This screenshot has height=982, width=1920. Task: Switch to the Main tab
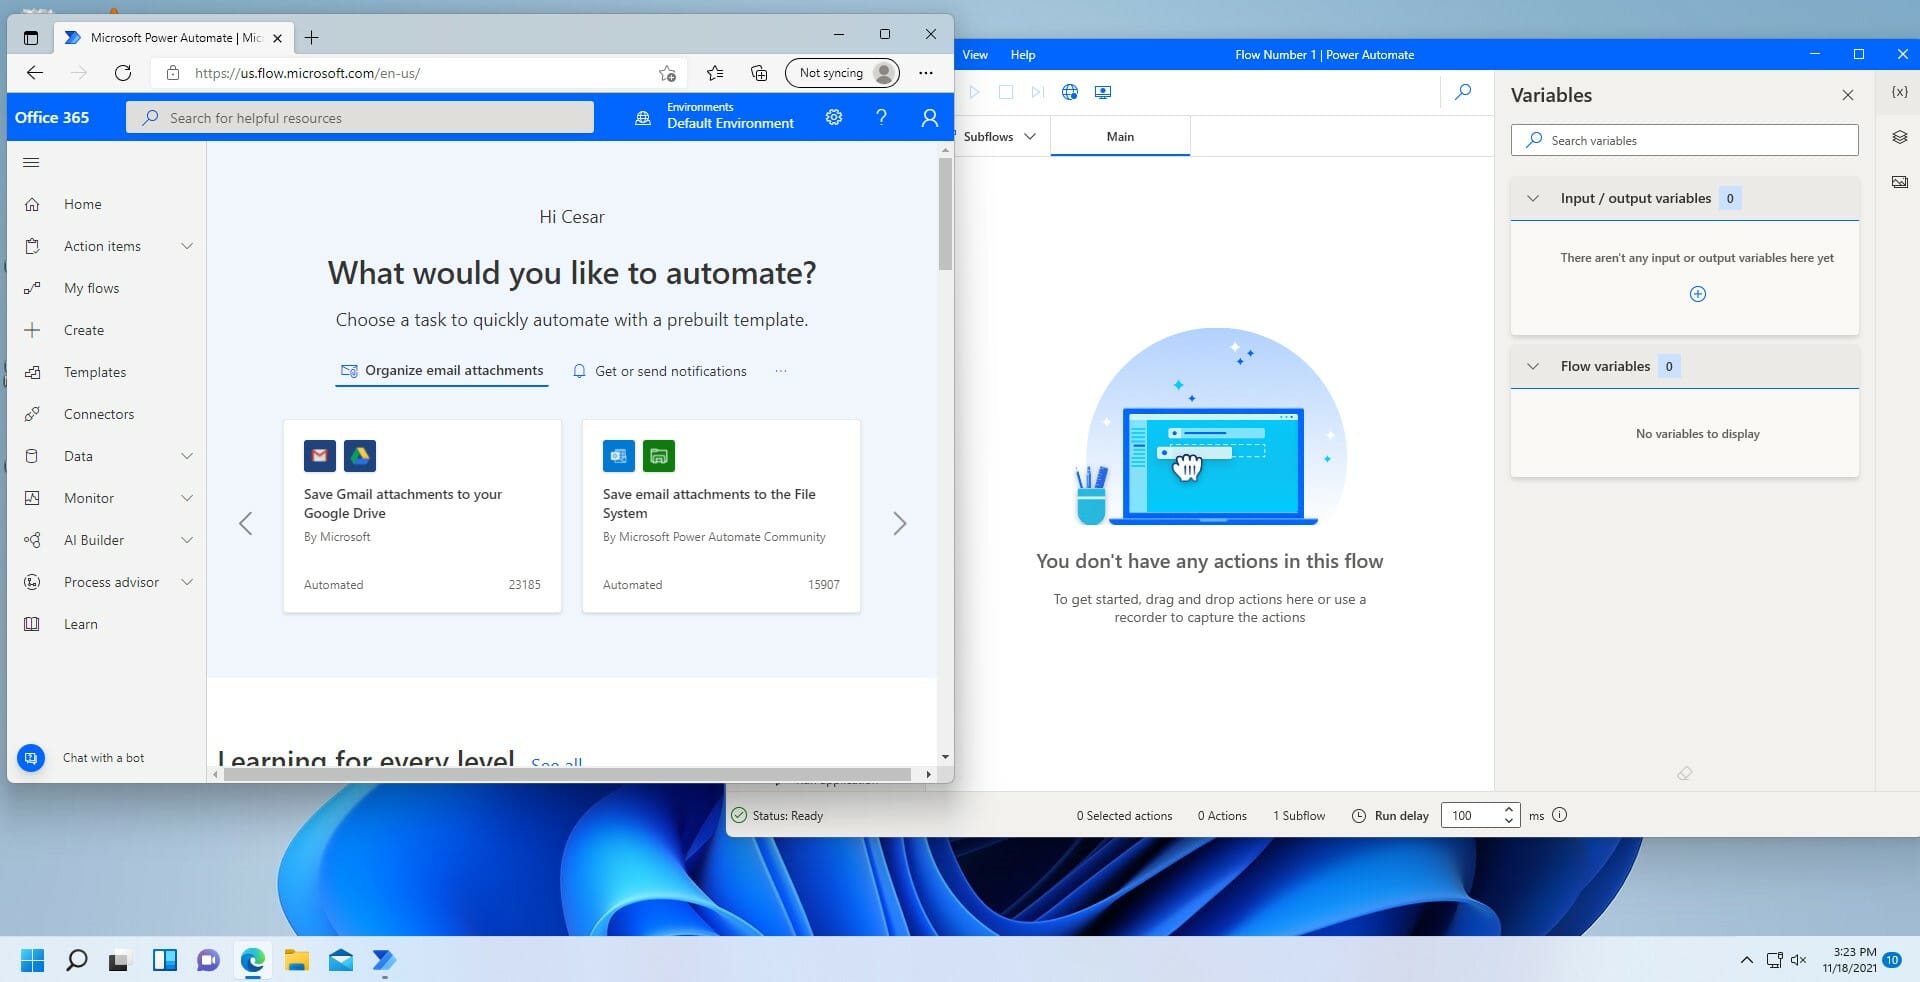click(x=1120, y=136)
